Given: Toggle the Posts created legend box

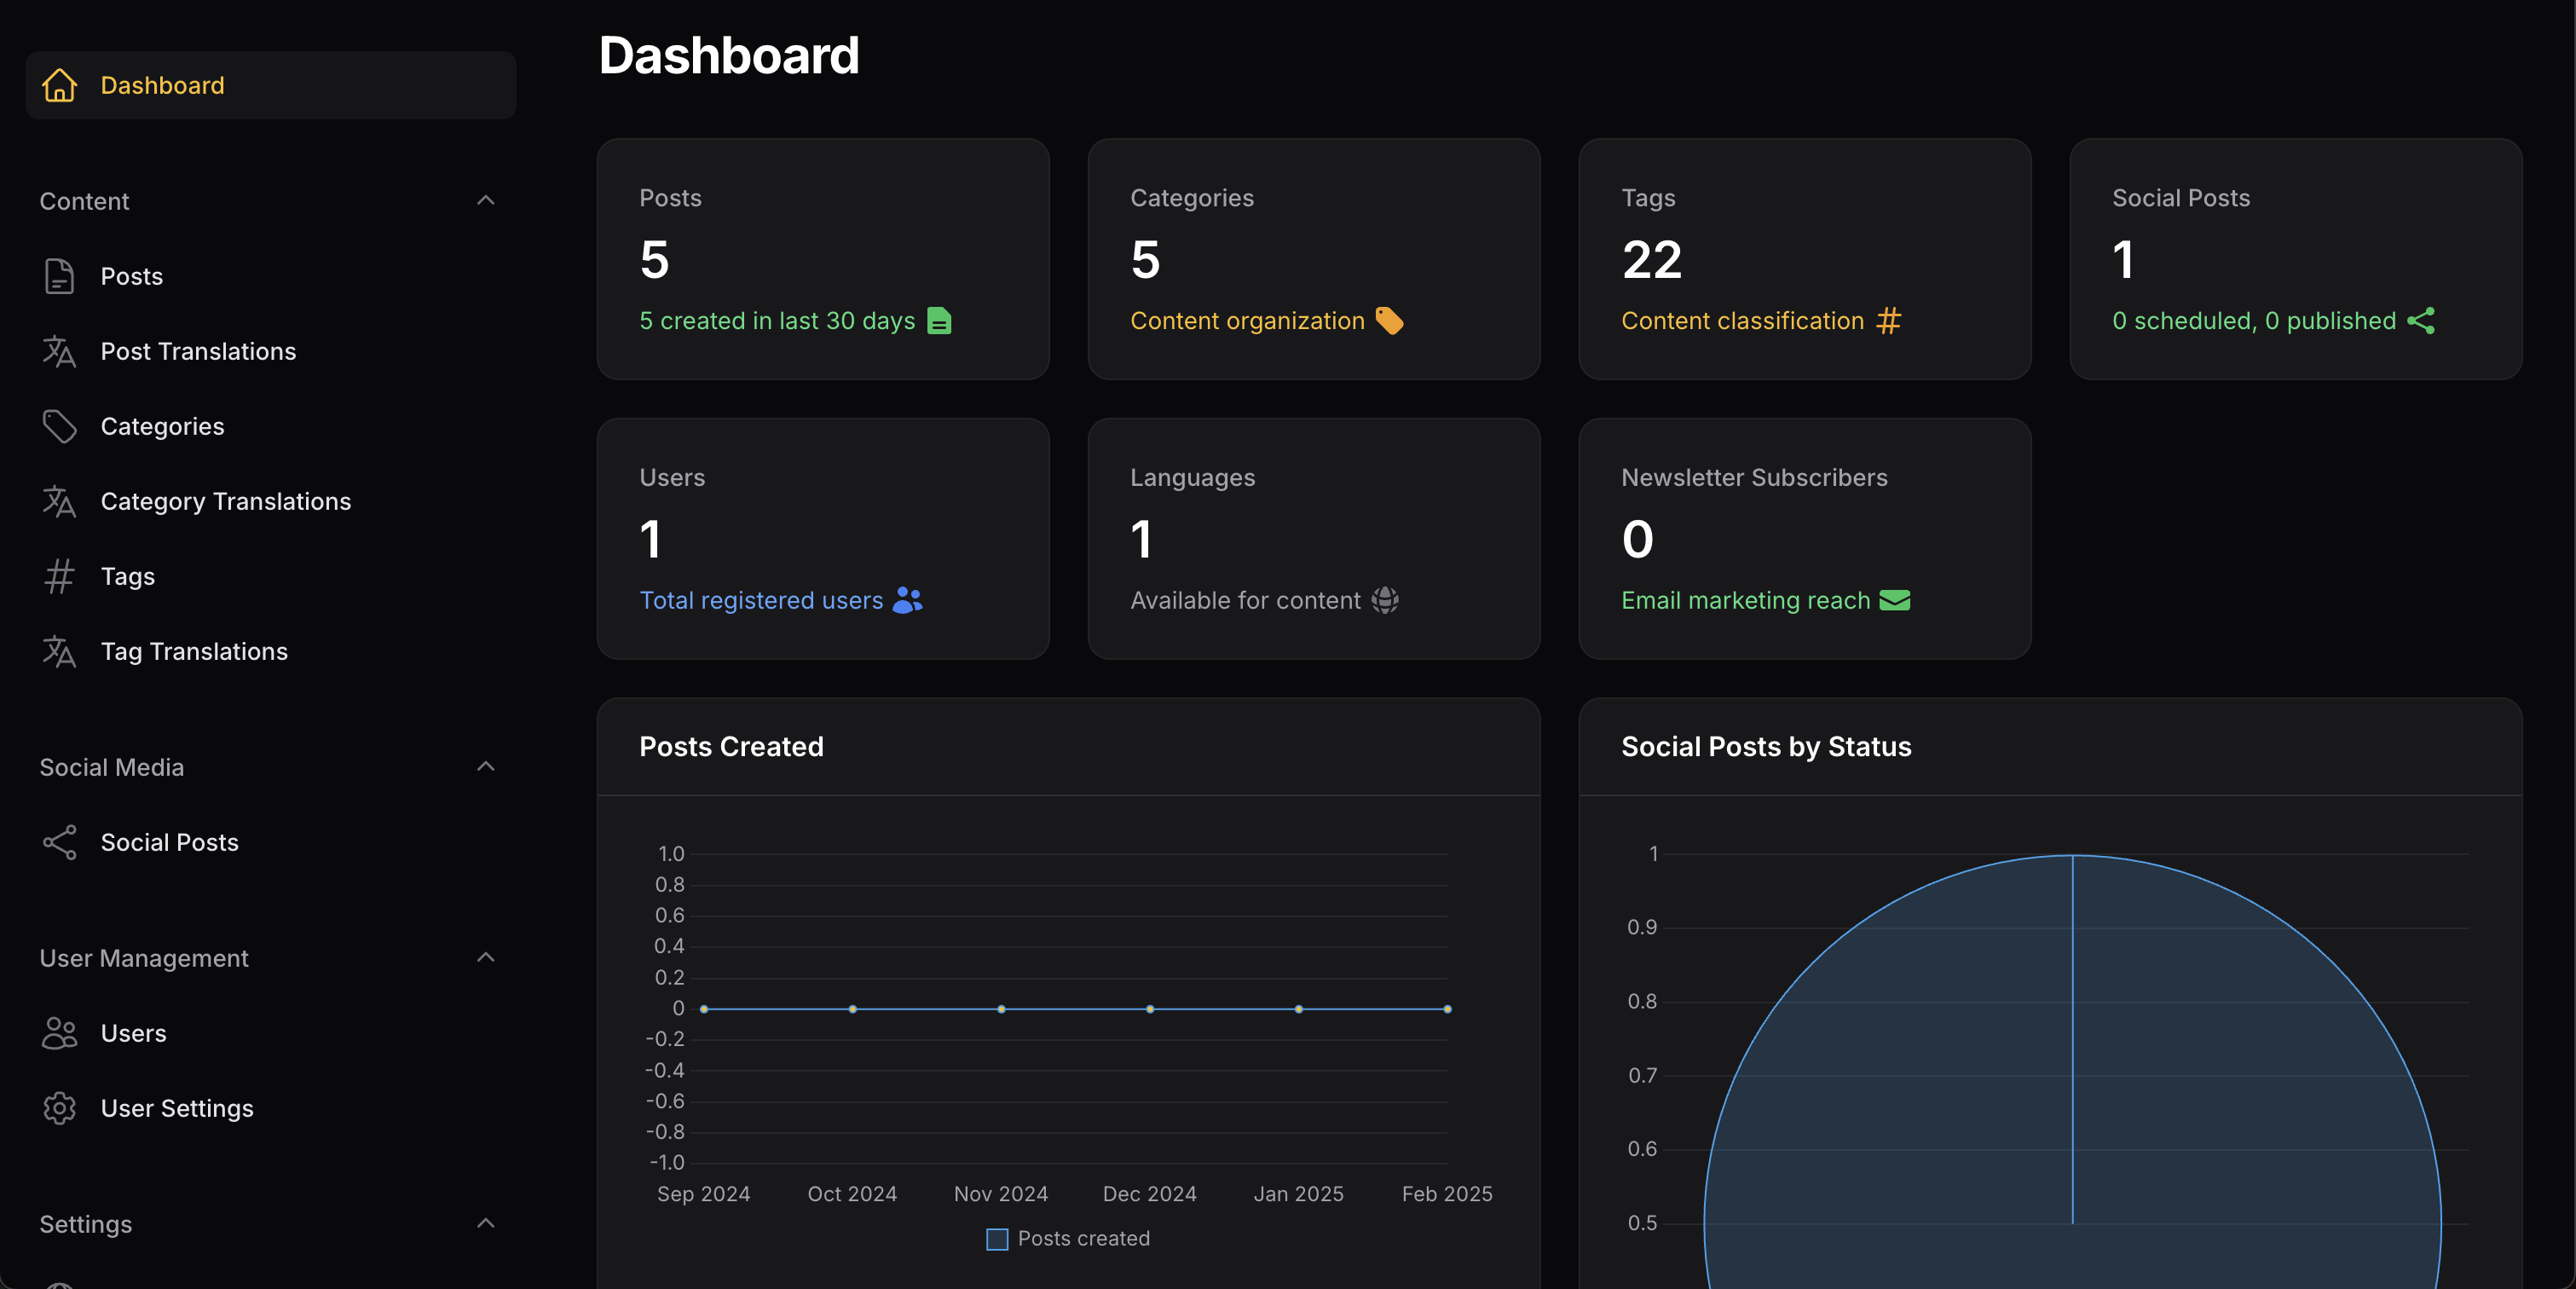Looking at the screenshot, I should click(997, 1239).
